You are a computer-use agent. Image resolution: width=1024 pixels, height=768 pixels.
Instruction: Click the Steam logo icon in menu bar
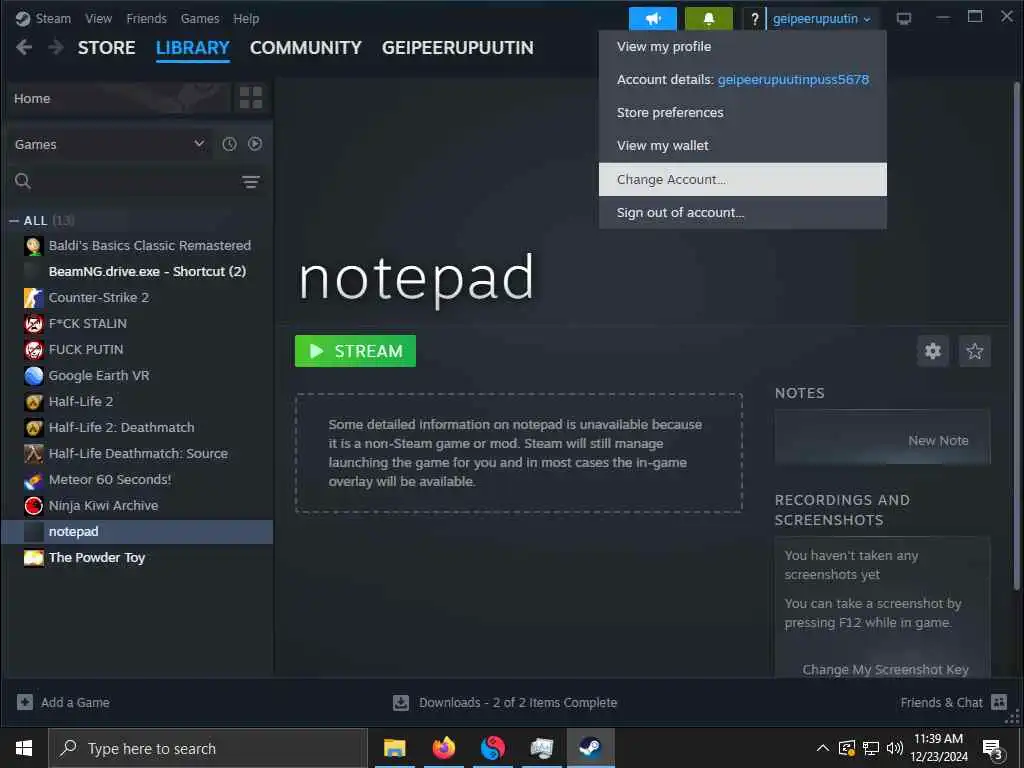click(23, 18)
